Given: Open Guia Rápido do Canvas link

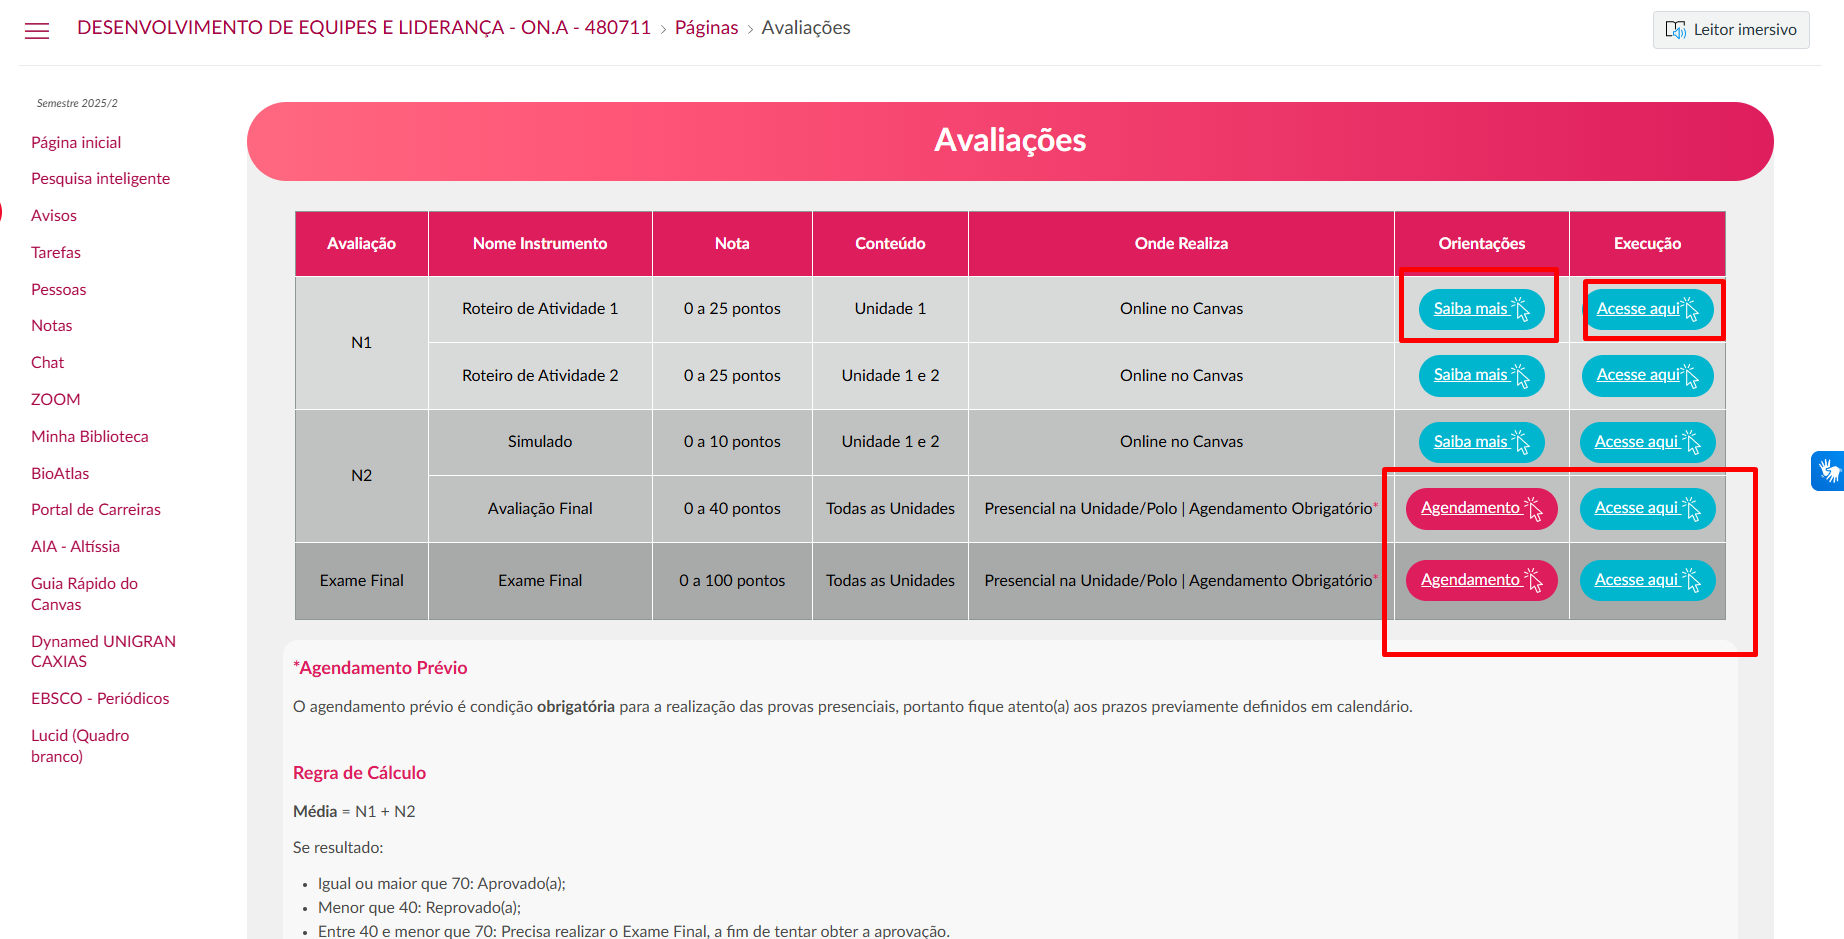Looking at the screenshot, I should 84,594.
